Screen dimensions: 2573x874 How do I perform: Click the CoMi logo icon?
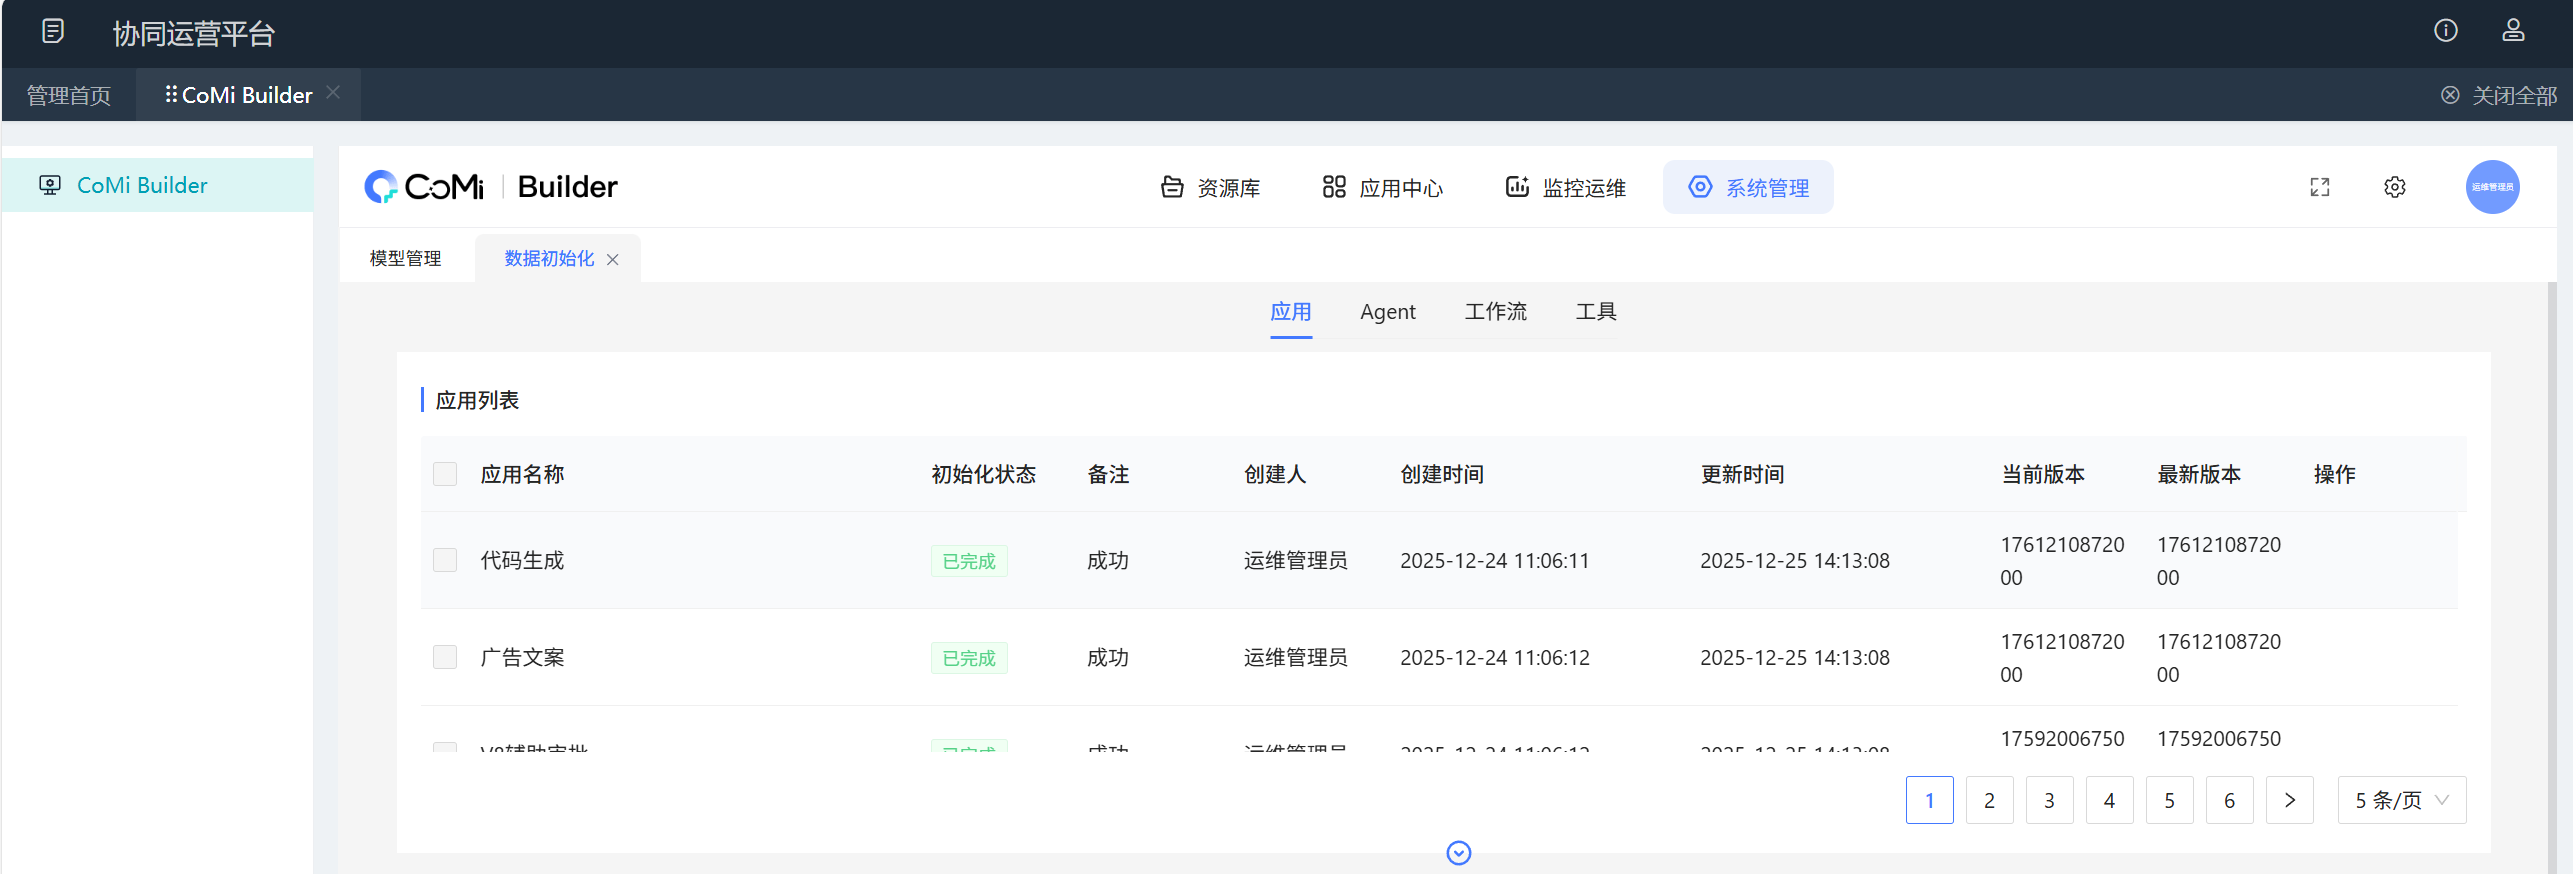point(381,187)
